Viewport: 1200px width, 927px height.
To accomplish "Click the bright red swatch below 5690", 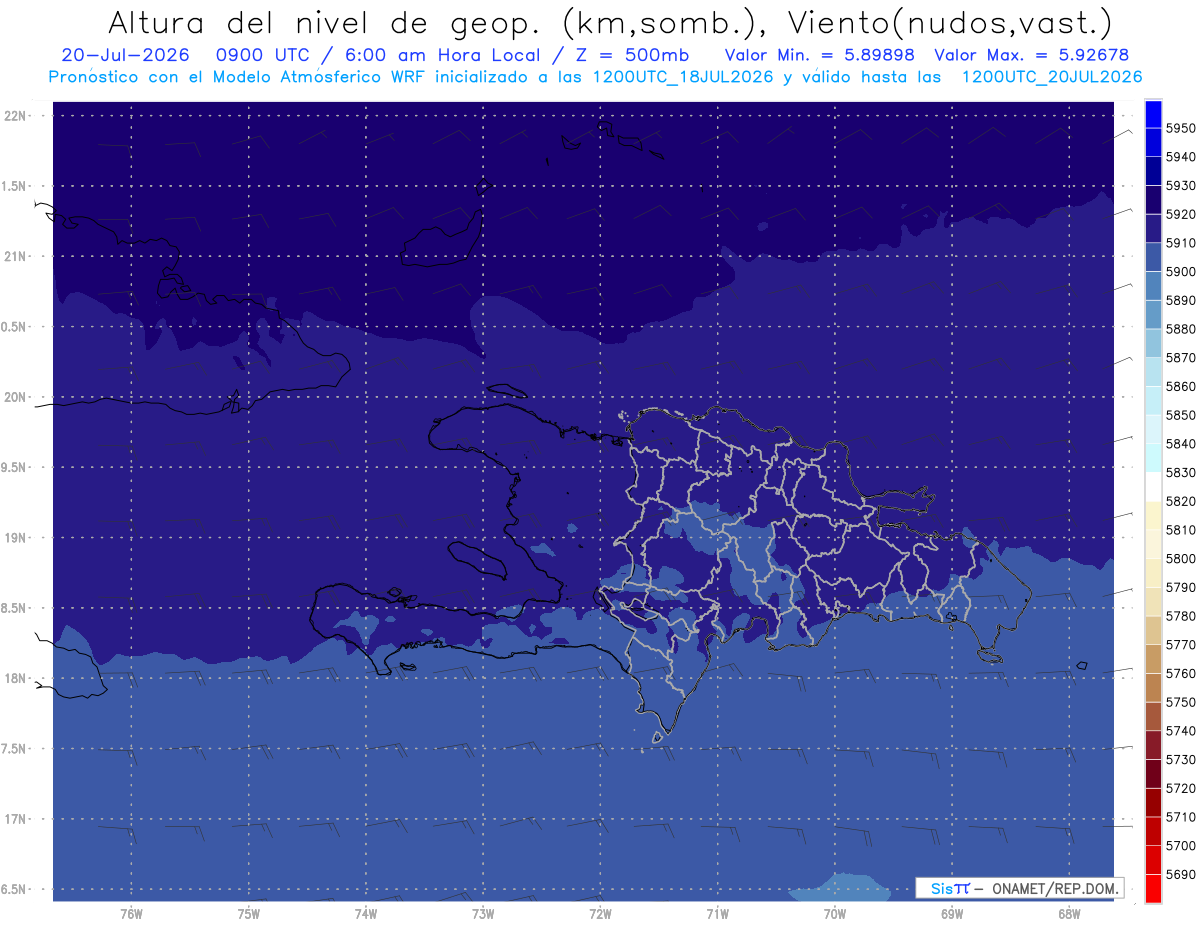I will (x=1152, y=888).
